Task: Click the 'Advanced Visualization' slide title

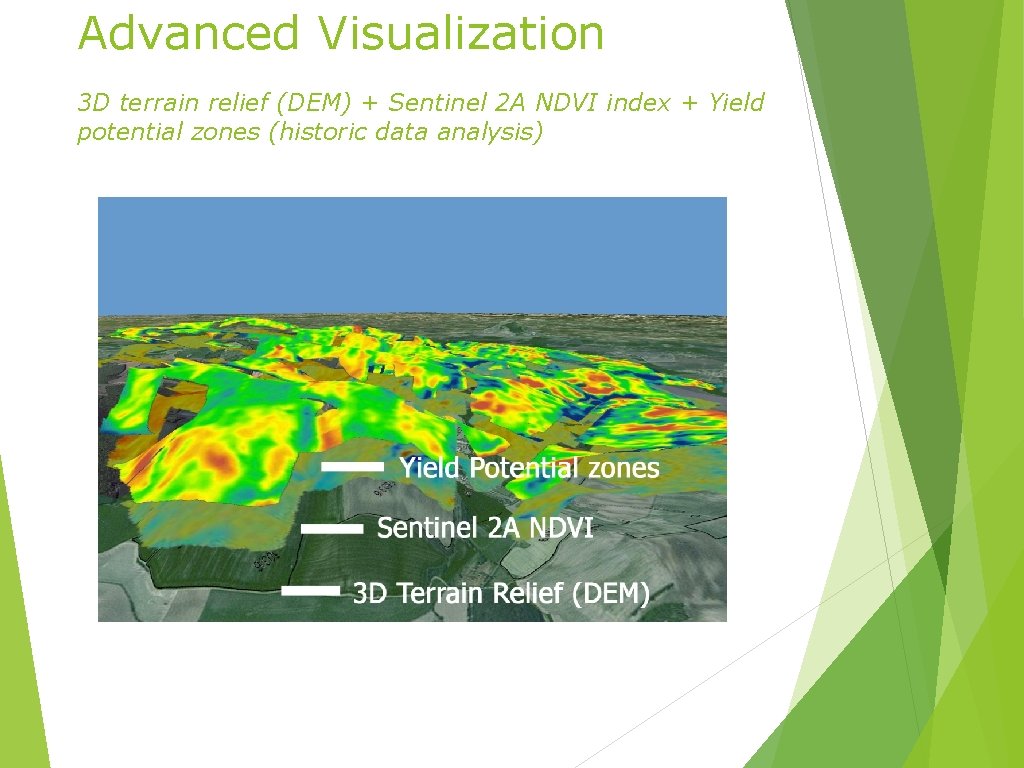Action: pos(340,32)
